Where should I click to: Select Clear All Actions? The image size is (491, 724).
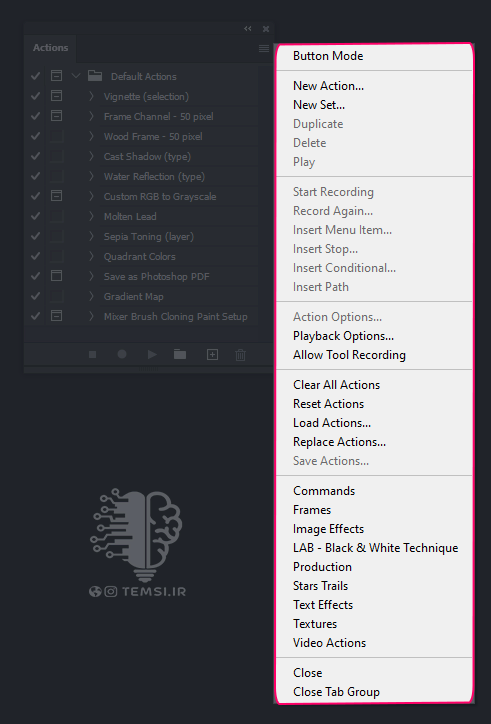pyautogui.click(x=336, y=385)
